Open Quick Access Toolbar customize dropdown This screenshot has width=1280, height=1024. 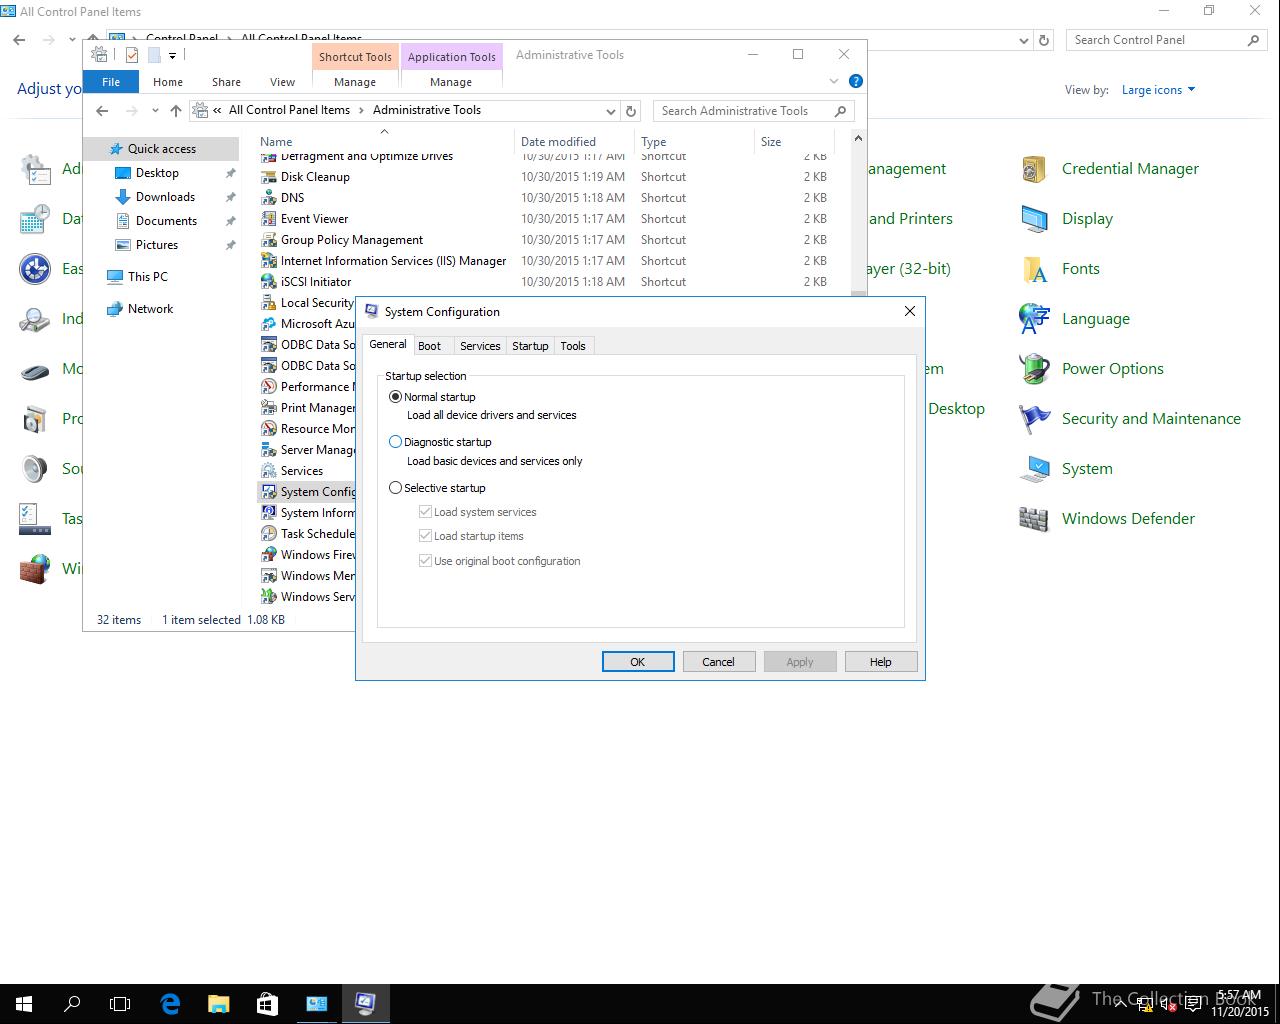(x=172, y=55)
